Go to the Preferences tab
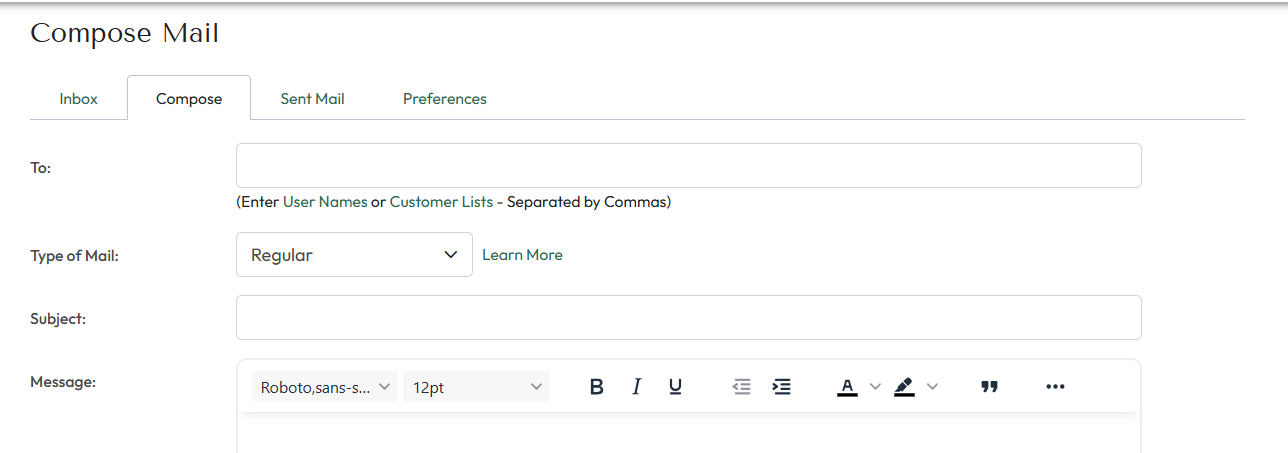The width and height of the screenshot is (1288, 453). (445, 99)
